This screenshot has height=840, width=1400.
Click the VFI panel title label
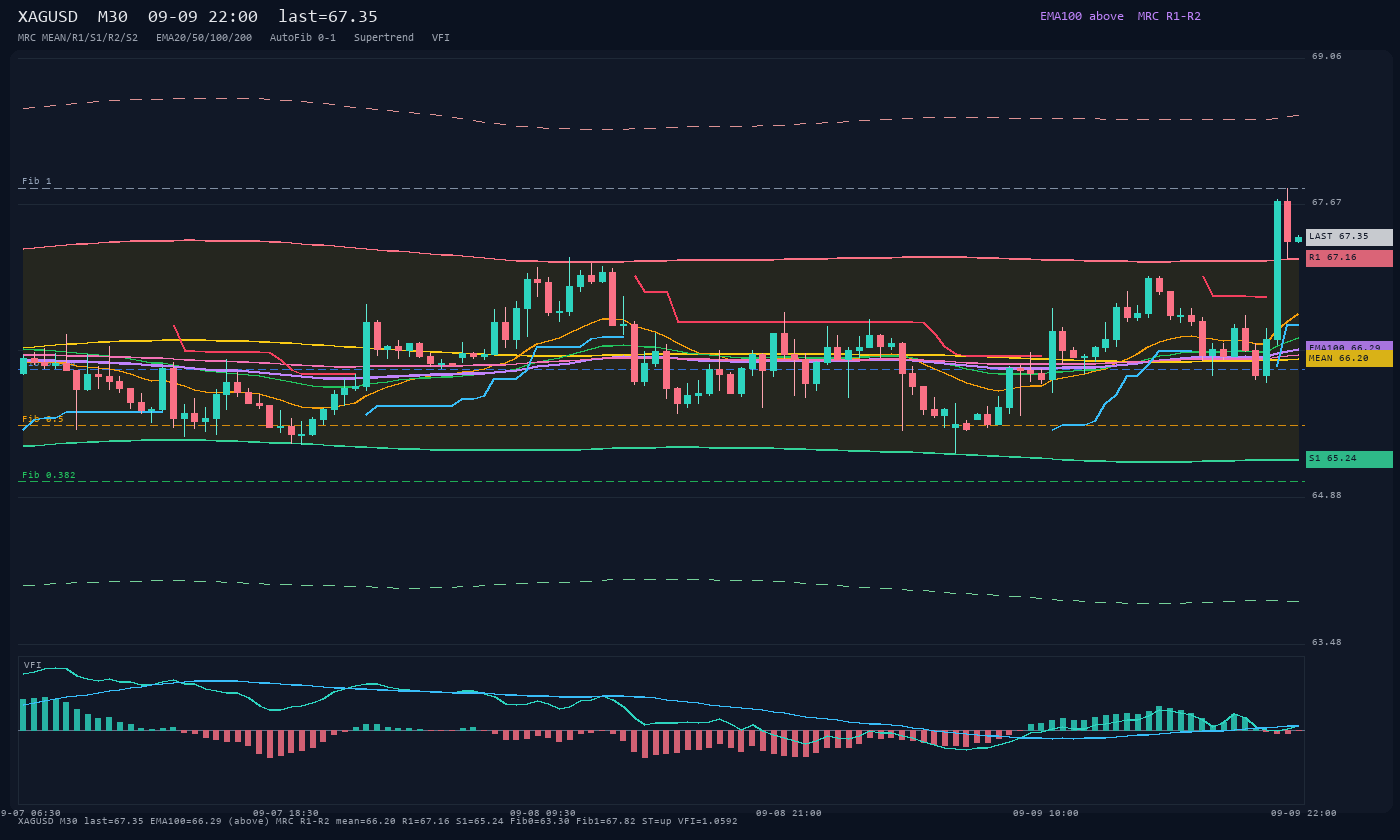click(33, 665)
